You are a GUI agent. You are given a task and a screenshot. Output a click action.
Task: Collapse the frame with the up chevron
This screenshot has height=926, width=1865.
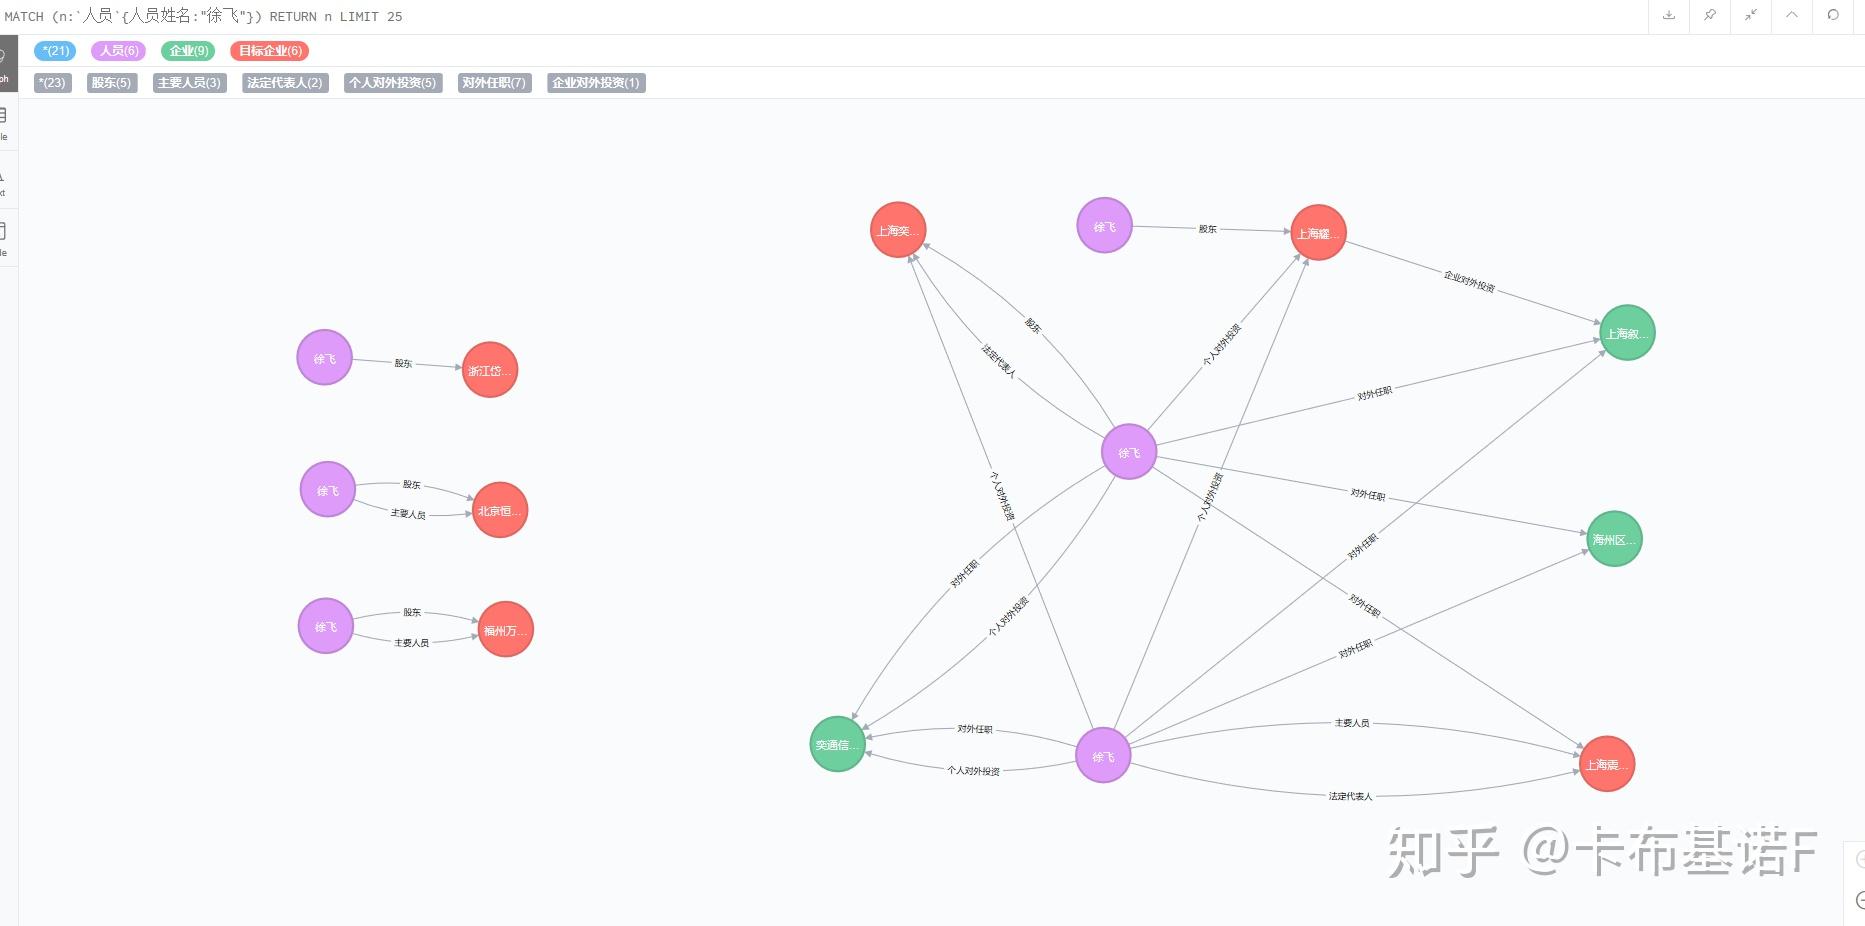[x=1792, y=16]
